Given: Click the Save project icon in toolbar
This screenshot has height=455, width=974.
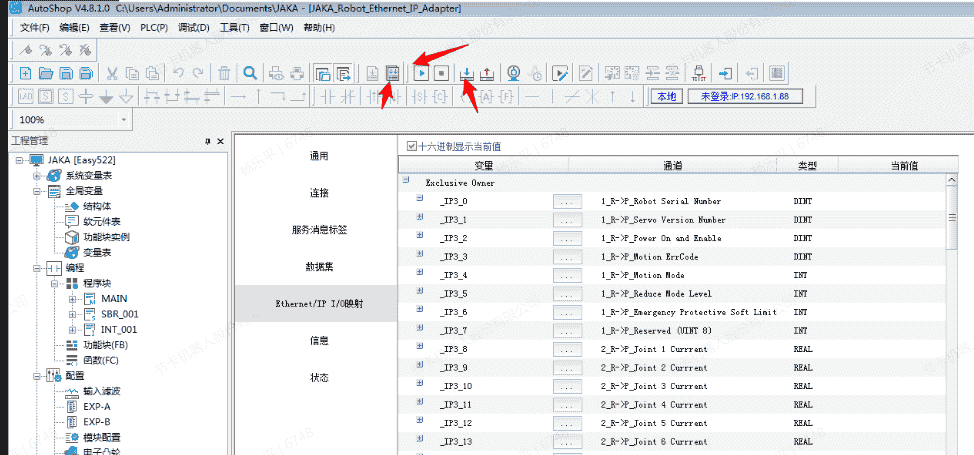Looking at the screenshot, I should [66, 73].
